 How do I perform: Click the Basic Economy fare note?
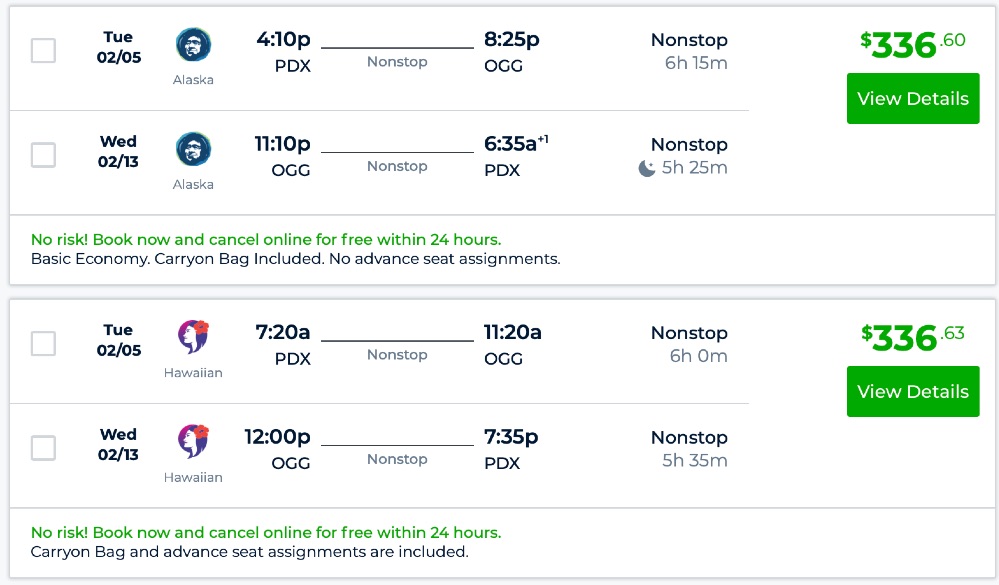[295, 259]
